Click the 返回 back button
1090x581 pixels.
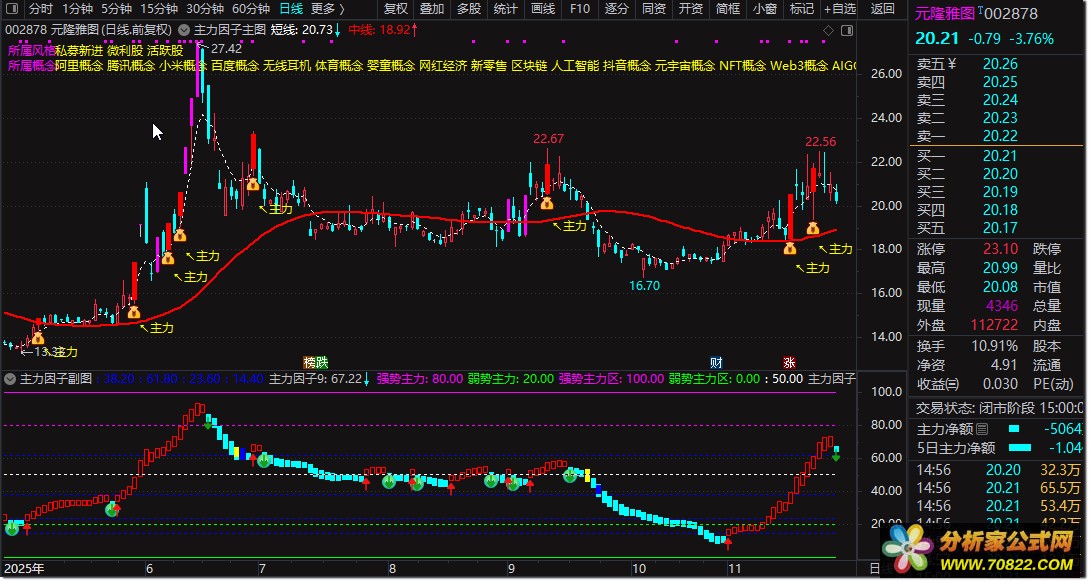[x=883, y=8]
